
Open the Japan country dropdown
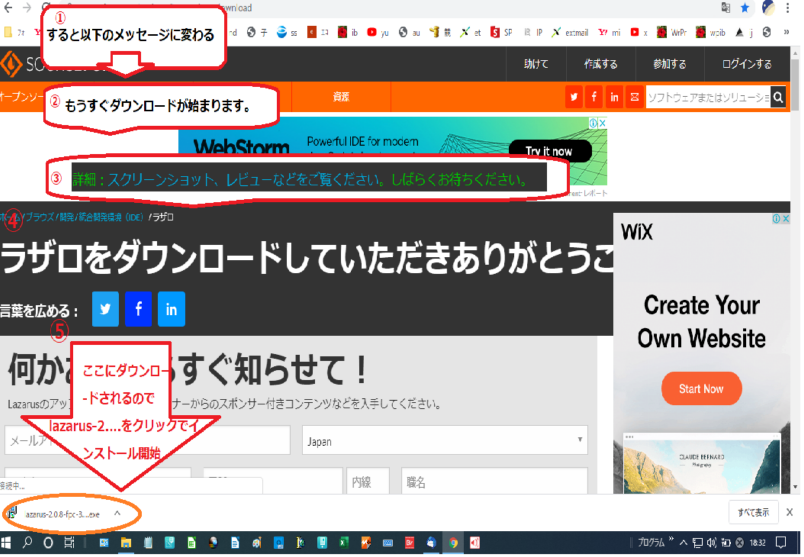(445, 441)
